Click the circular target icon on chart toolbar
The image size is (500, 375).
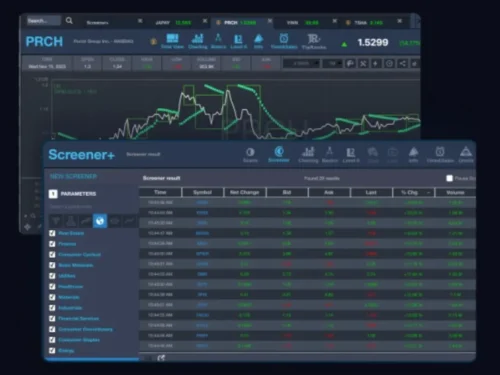pos(389,63)
